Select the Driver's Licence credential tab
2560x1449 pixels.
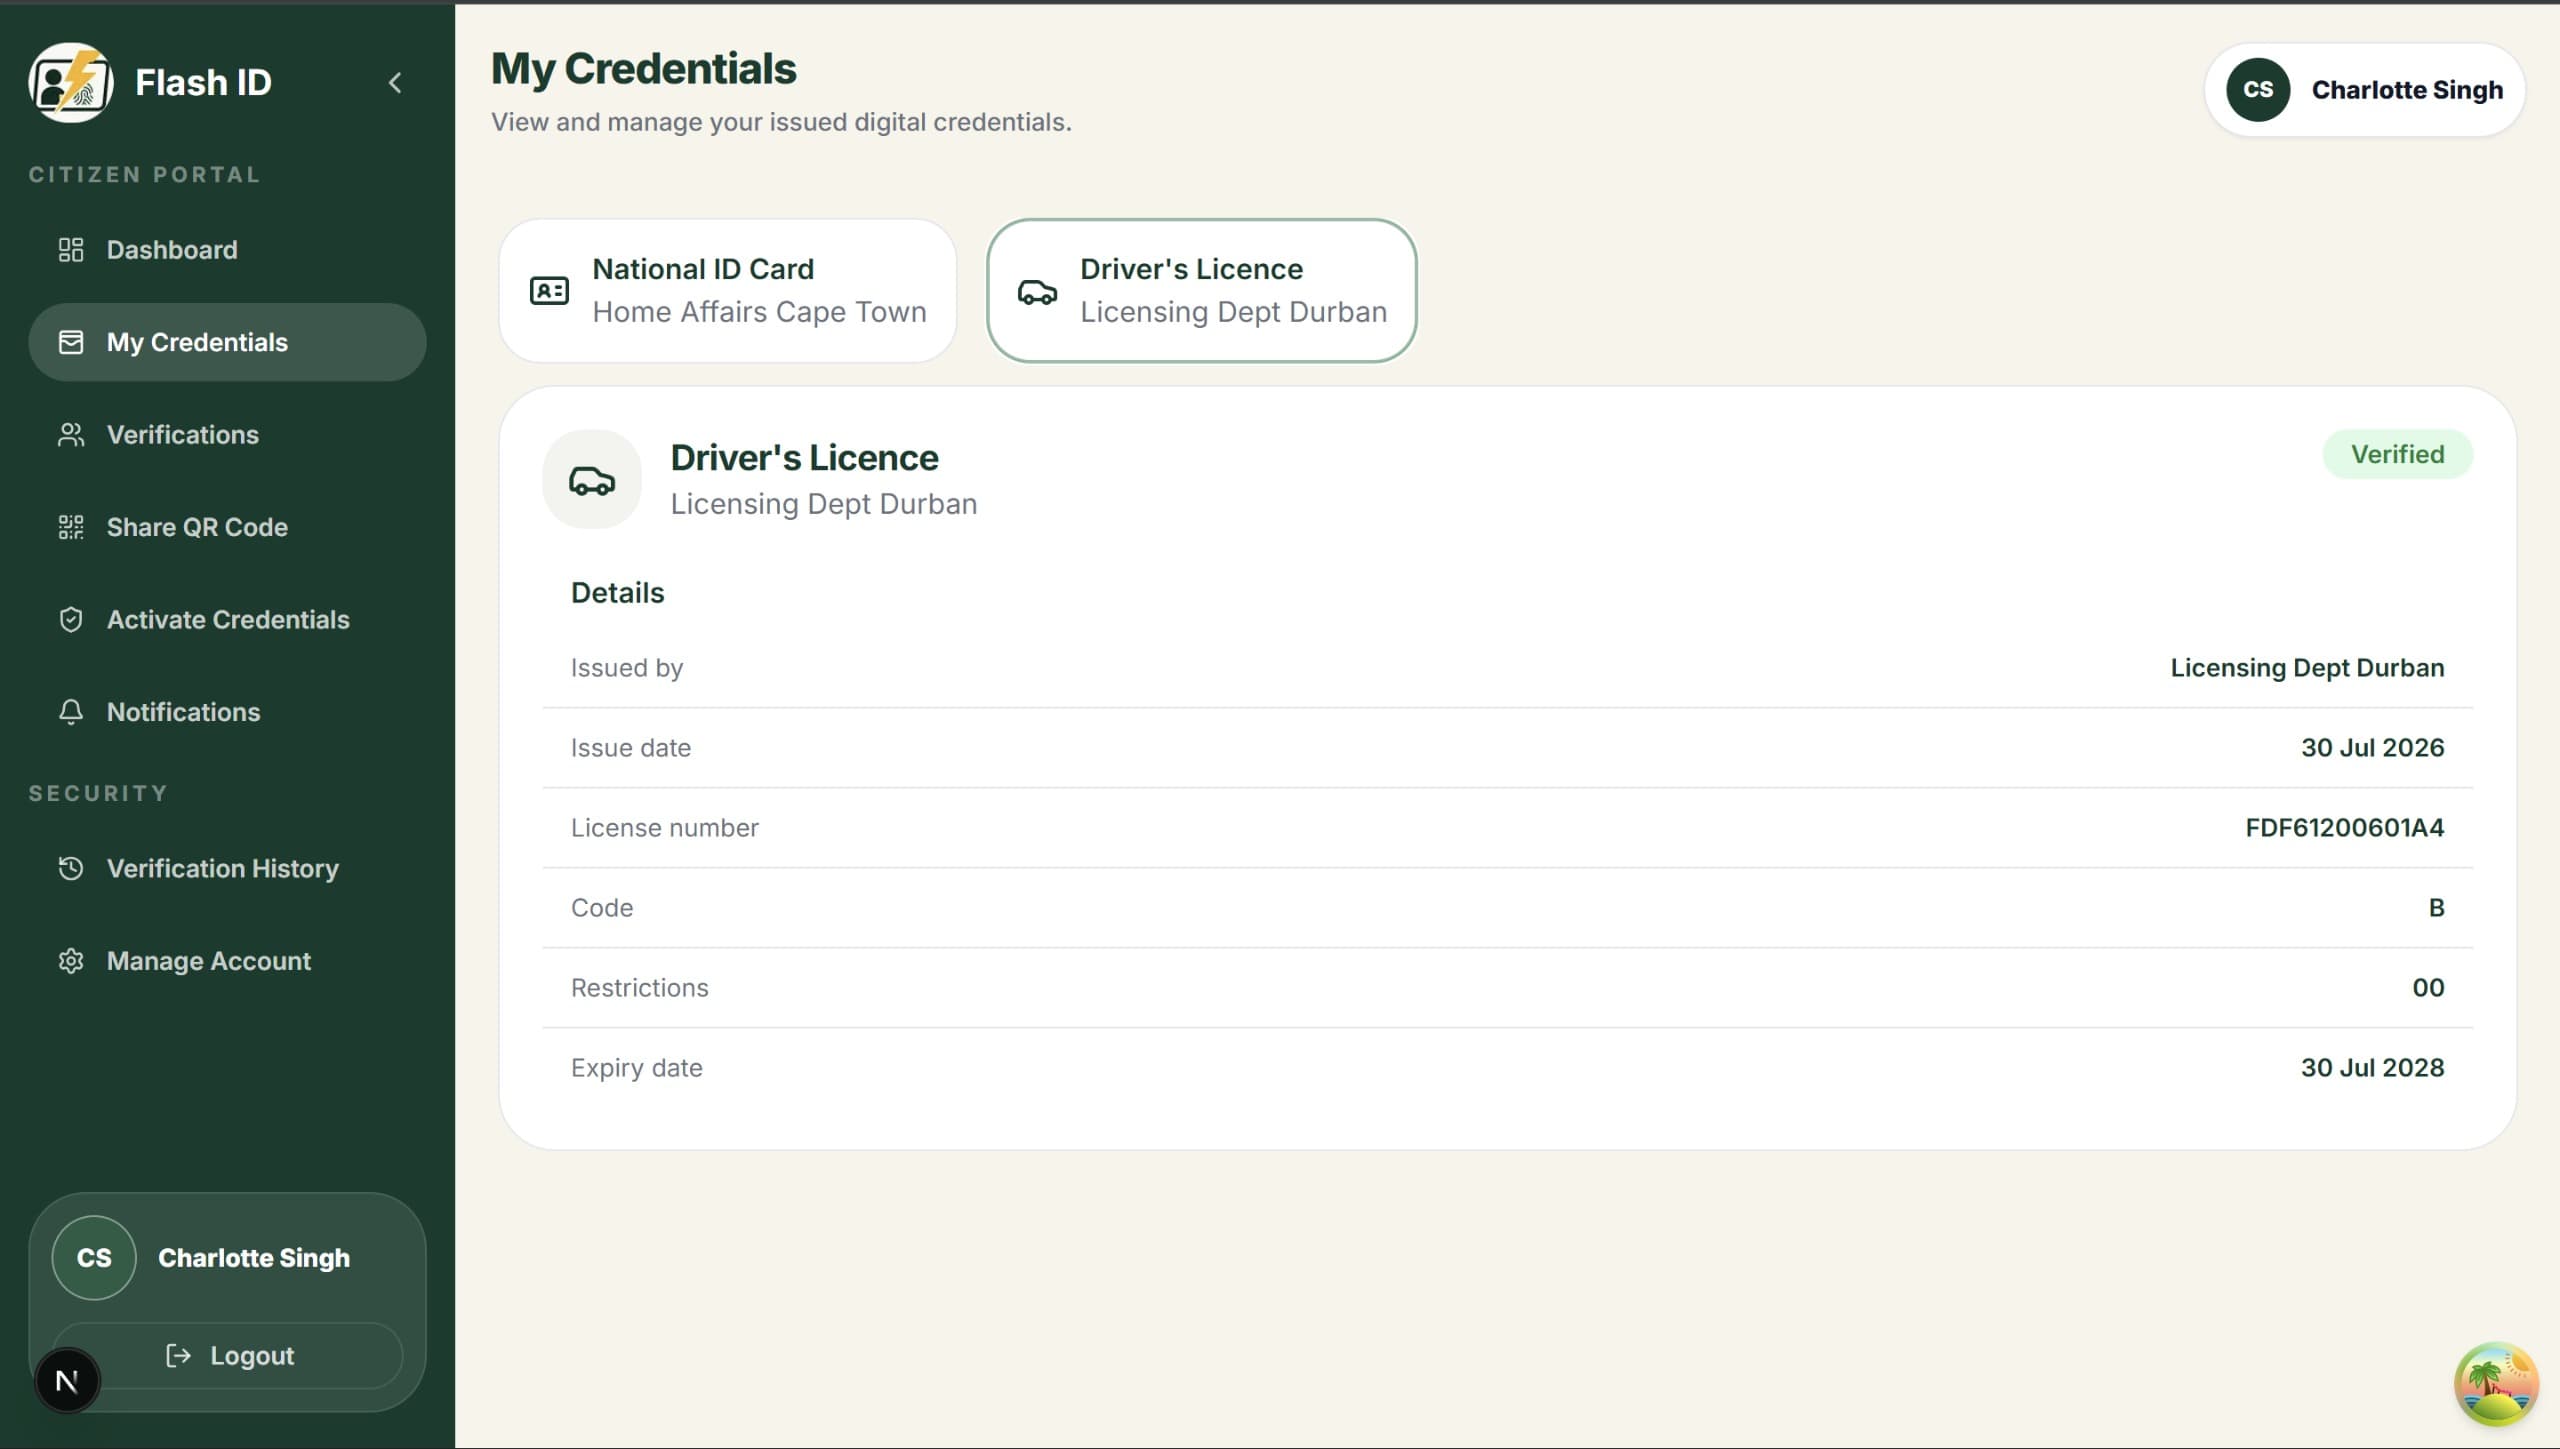tap(1202, 291)
